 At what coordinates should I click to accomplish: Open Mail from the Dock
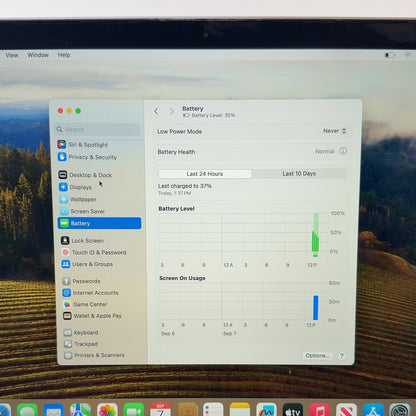(53, 410)
